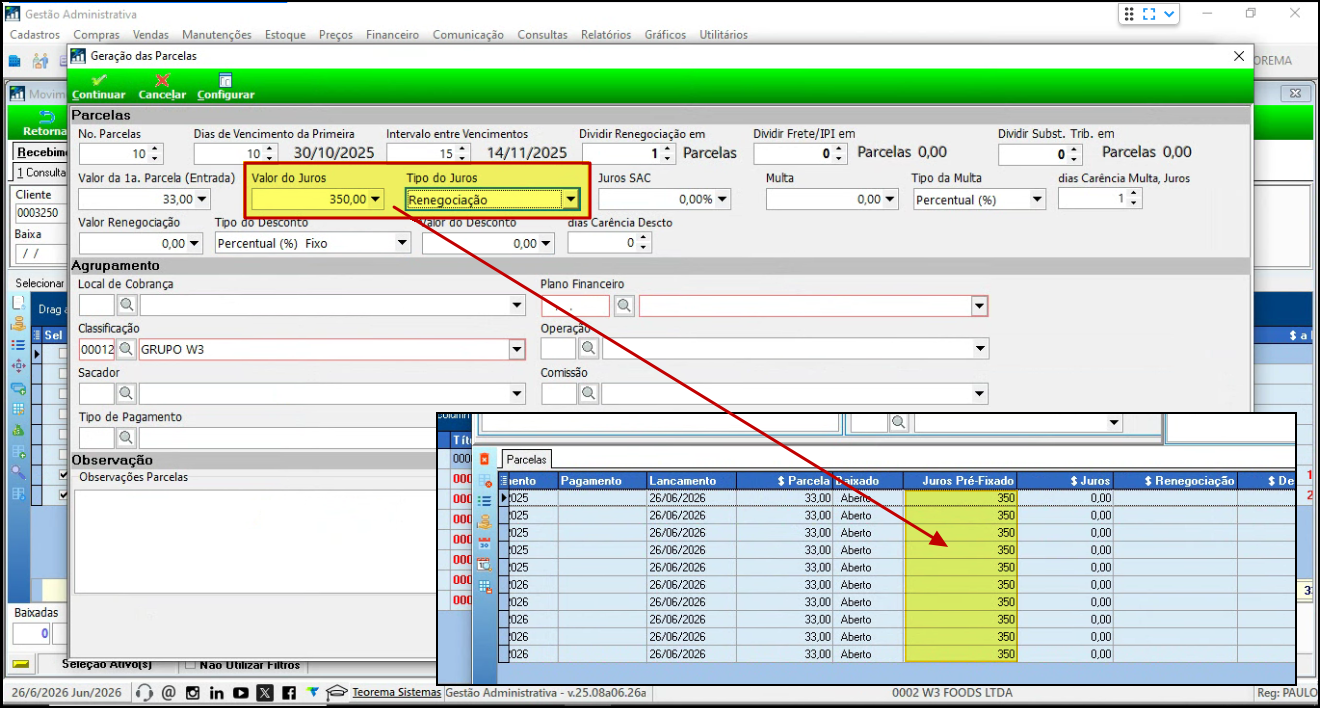
Task: Expand the Plano Financeiro dropdown arrow
Action: click(980, 306)
